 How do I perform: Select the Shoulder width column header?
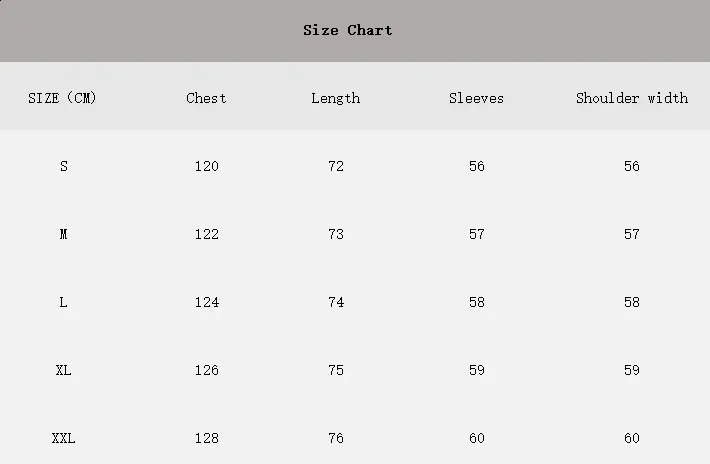tap(632, 98)
